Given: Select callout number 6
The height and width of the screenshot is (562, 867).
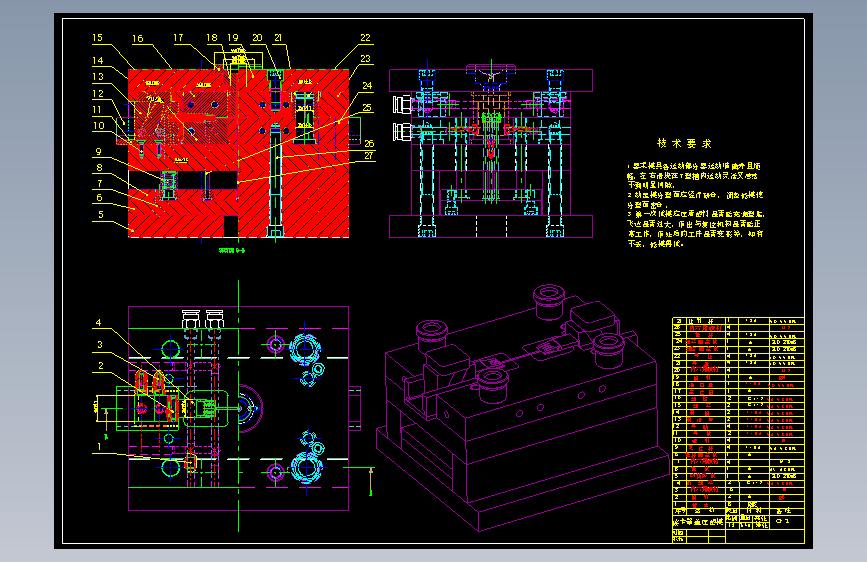Looking at the screenshot, I should (x=100, y=197).
